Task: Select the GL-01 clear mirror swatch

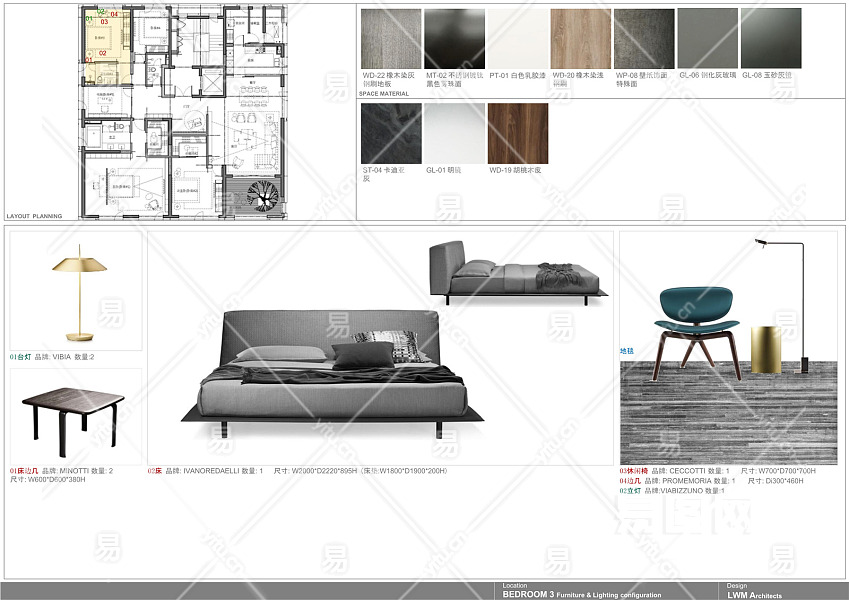Action: click(454, 133)
